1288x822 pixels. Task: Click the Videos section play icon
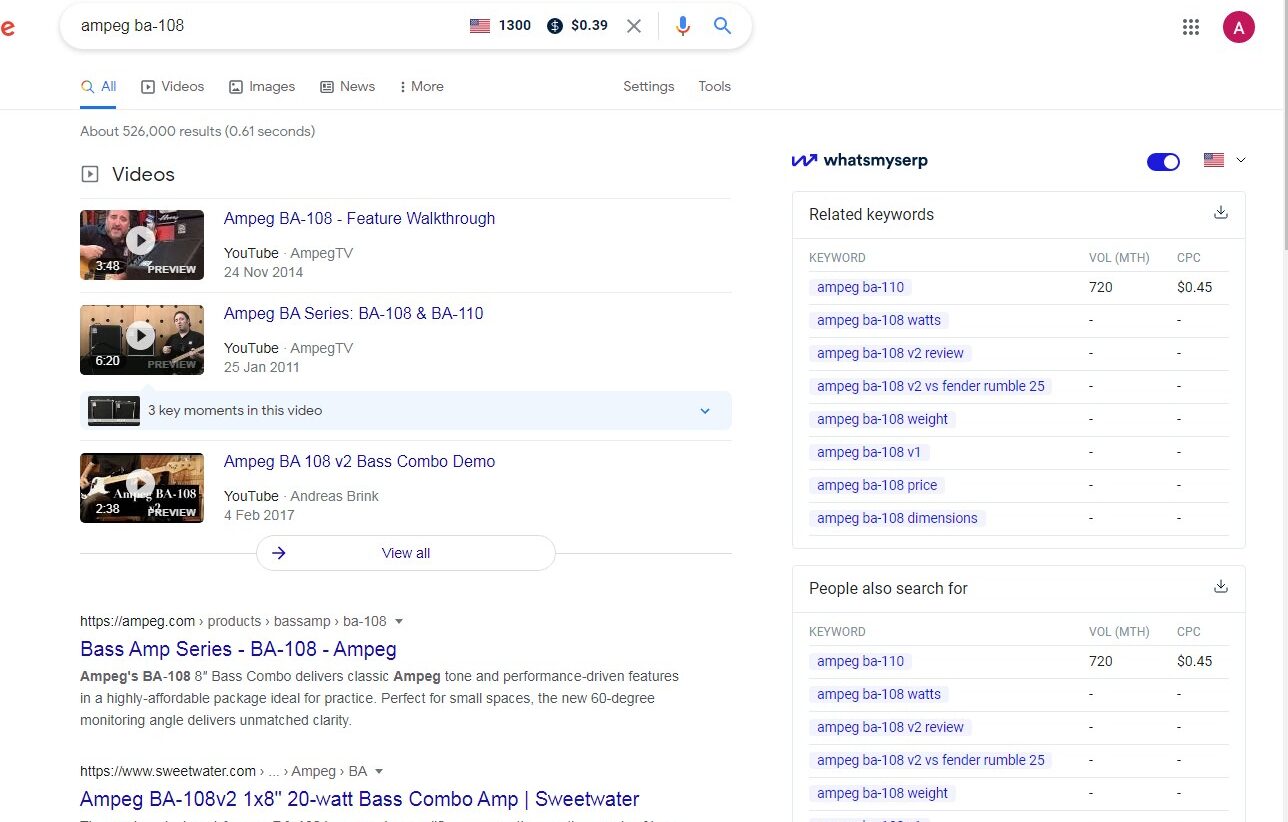click(x=90, y=174)
